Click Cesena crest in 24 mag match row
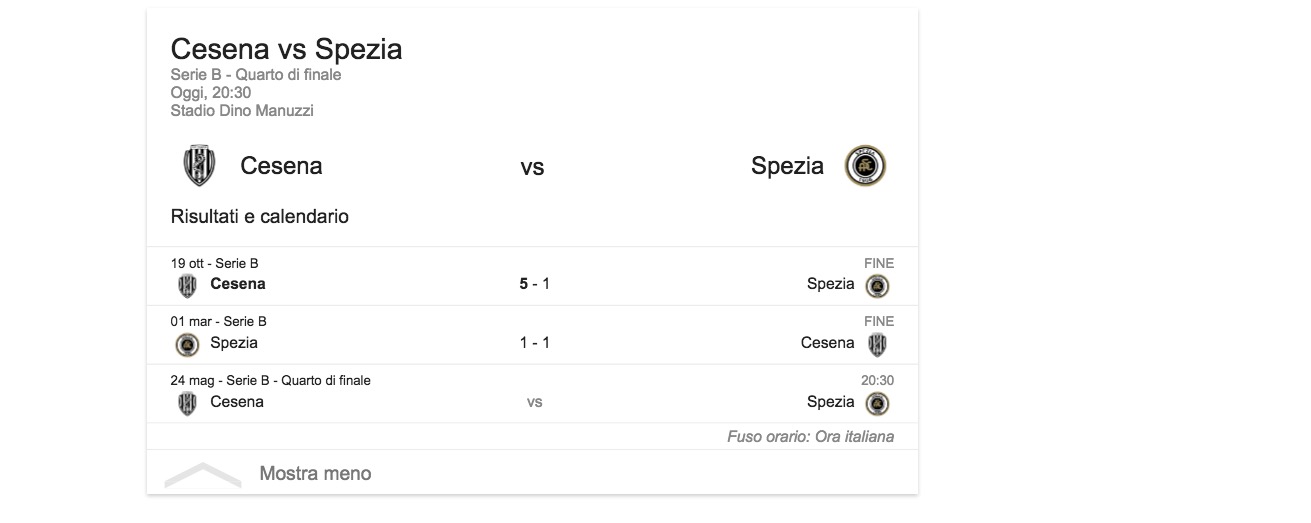 click(x=187, y=403)
